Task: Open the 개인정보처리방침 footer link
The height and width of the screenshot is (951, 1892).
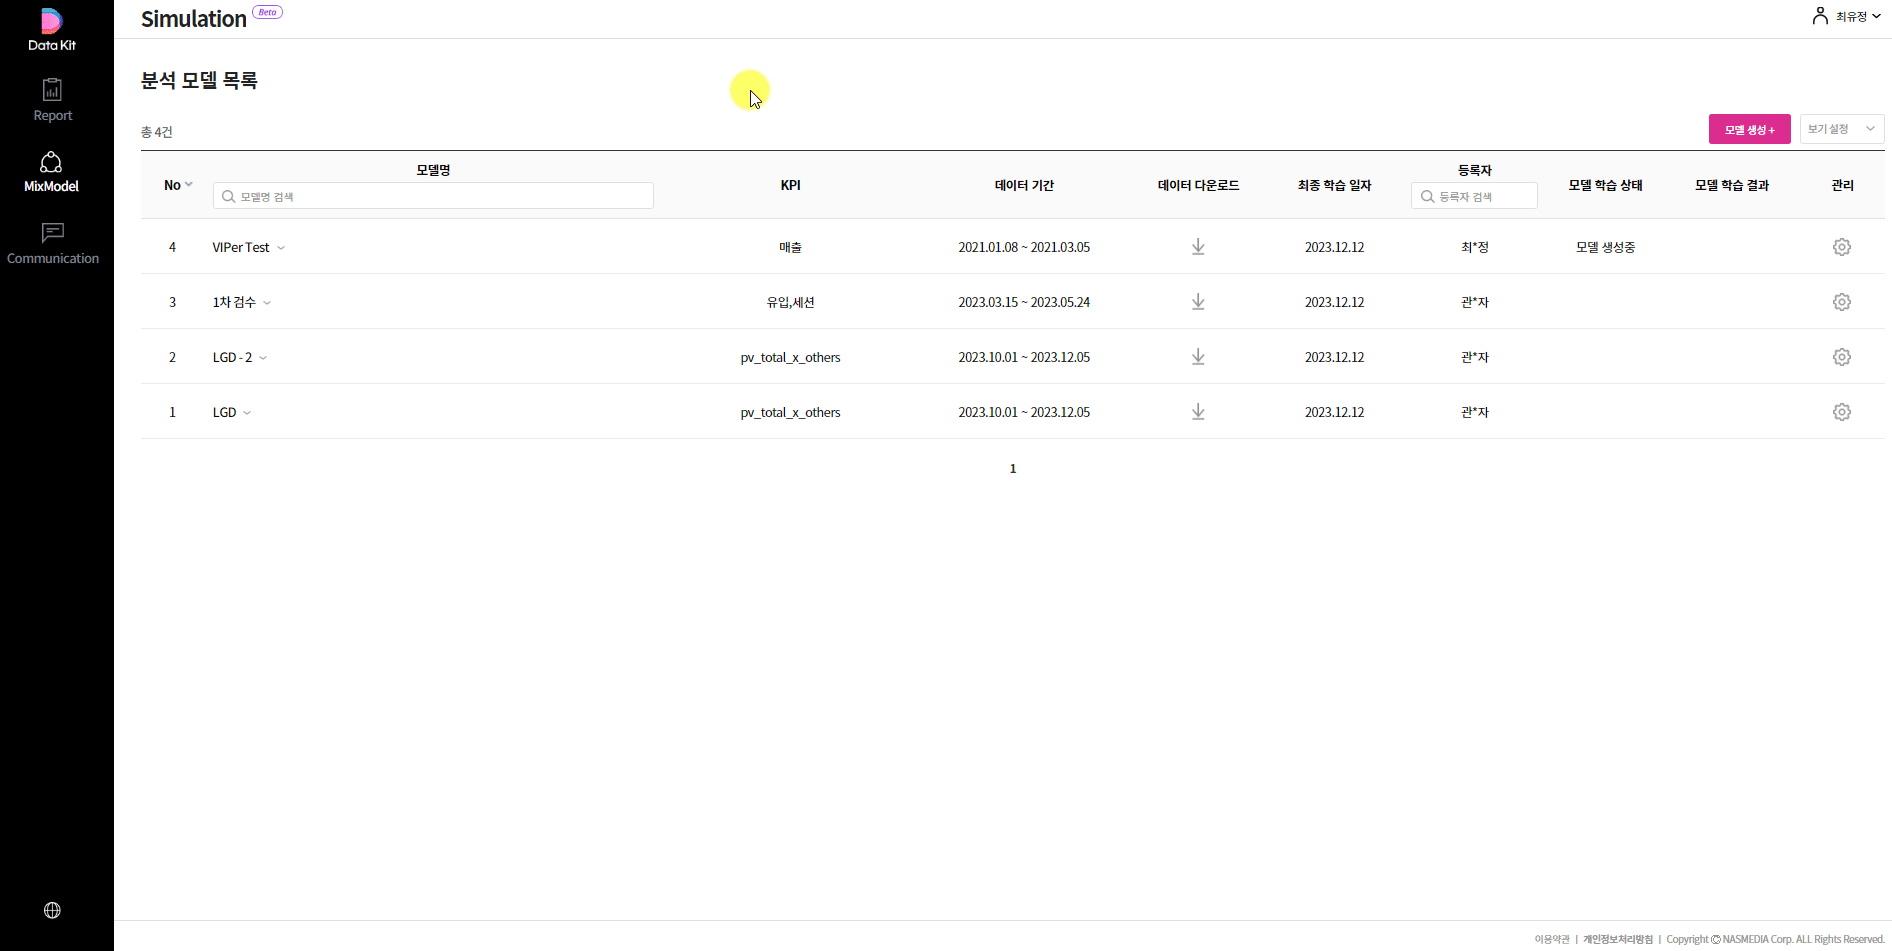Action: click(1618, 939)
